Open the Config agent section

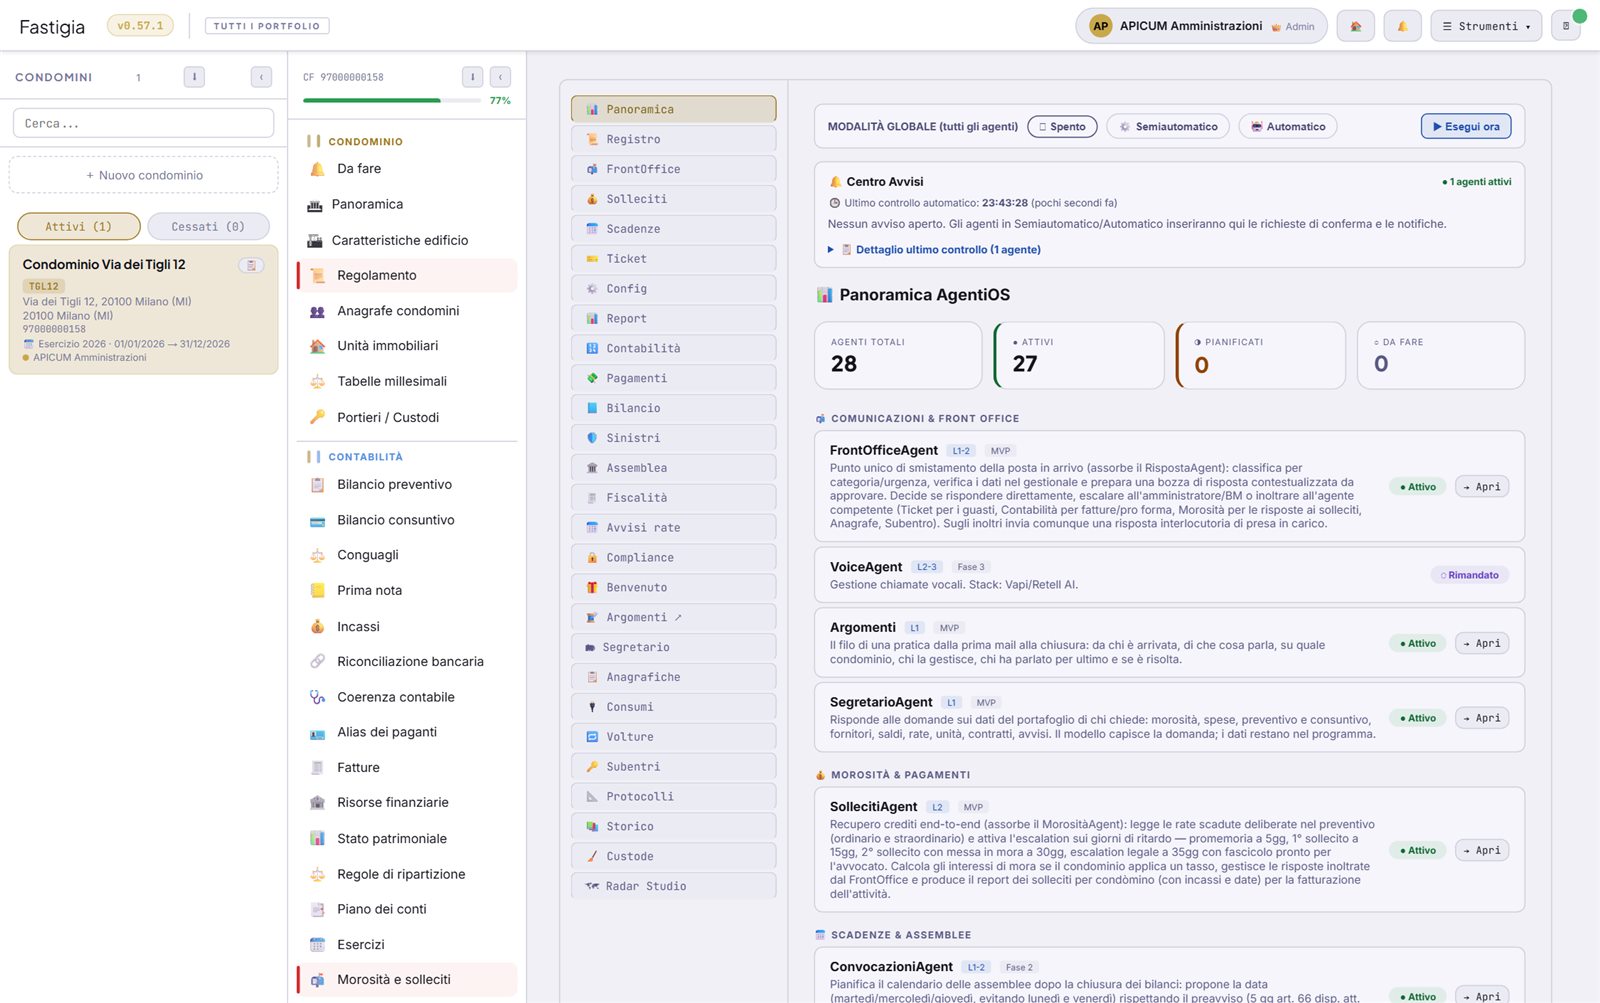coord(674,289)
